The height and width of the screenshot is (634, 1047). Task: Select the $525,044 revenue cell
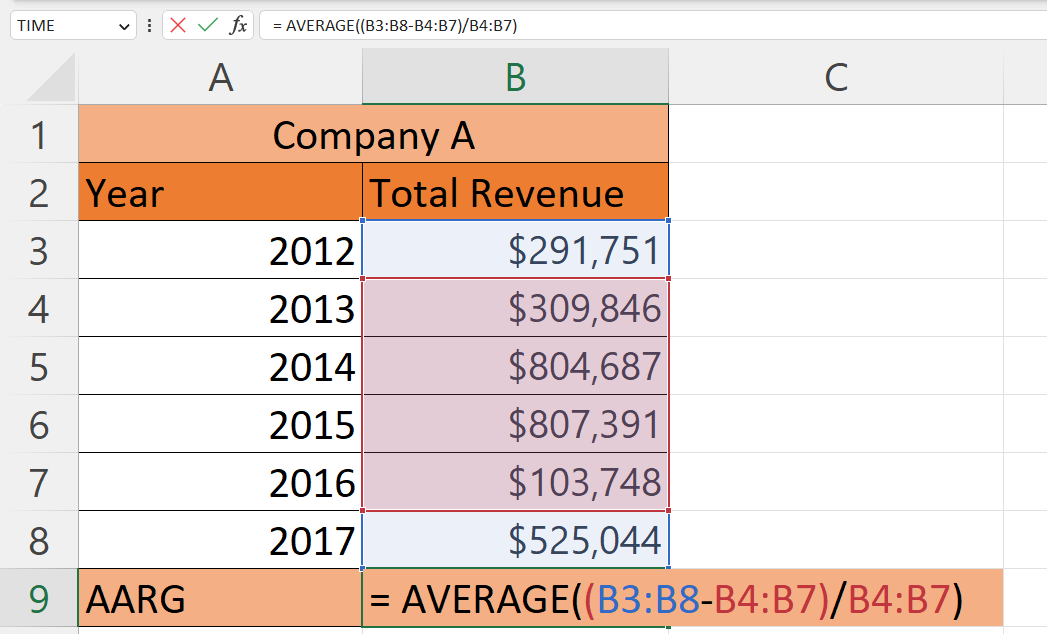(514, 540)
